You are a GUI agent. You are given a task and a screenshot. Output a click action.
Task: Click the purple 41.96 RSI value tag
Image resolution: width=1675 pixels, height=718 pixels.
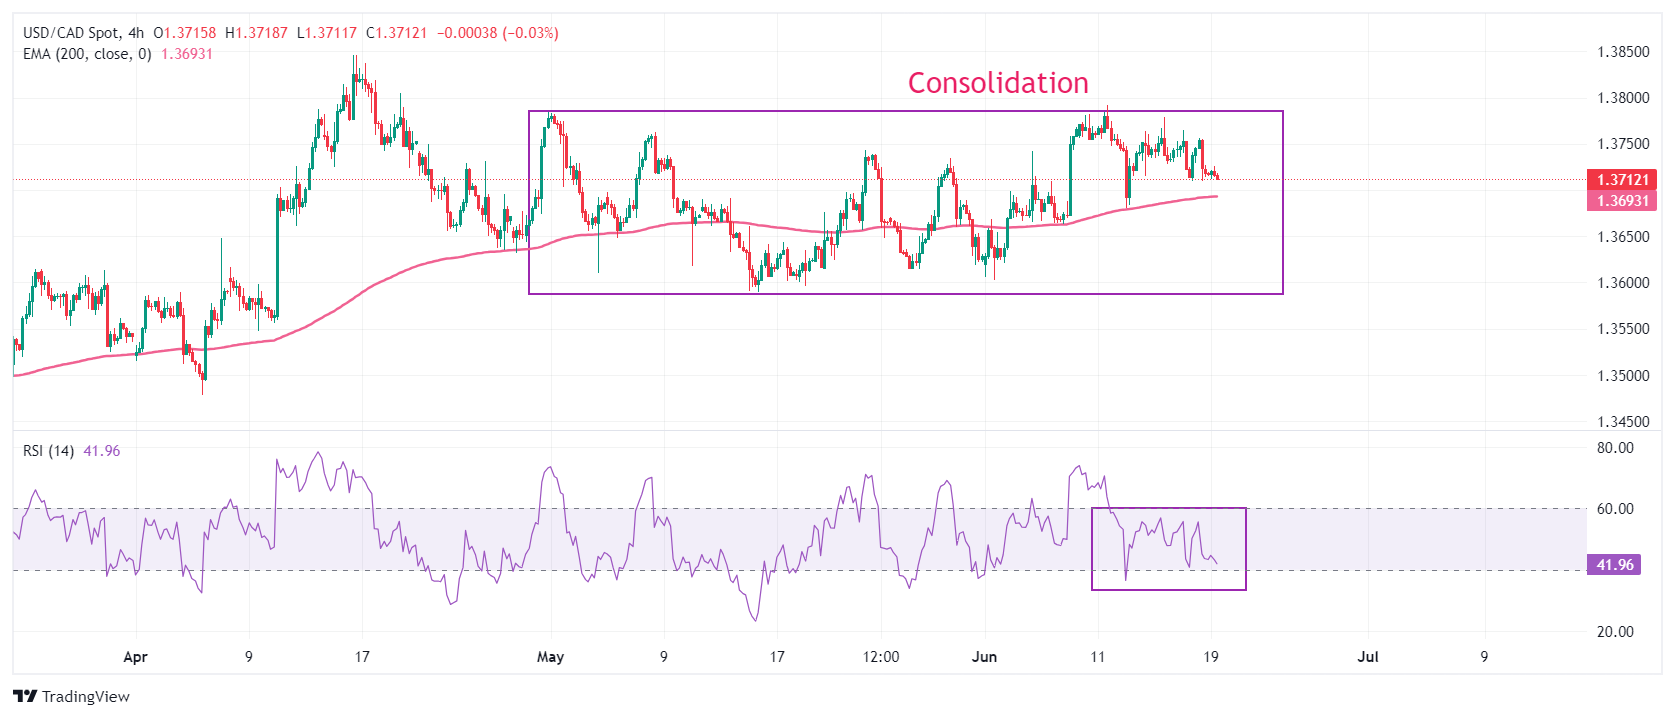[x=1614, y=565]
